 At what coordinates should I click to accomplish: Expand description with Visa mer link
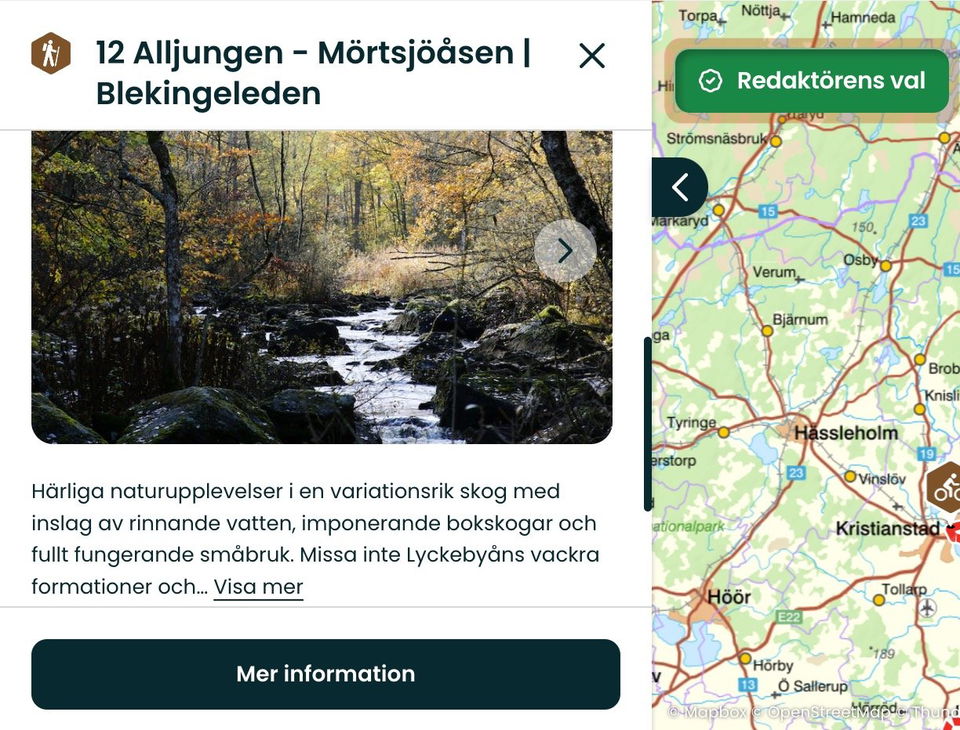tap(258, 587)
